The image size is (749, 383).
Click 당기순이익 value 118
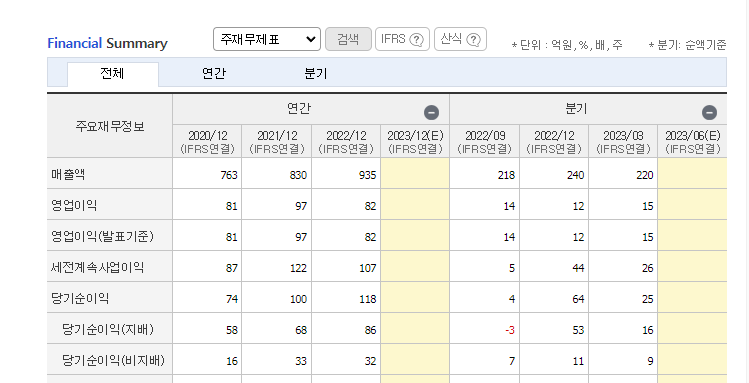click(x=367, y=299)
